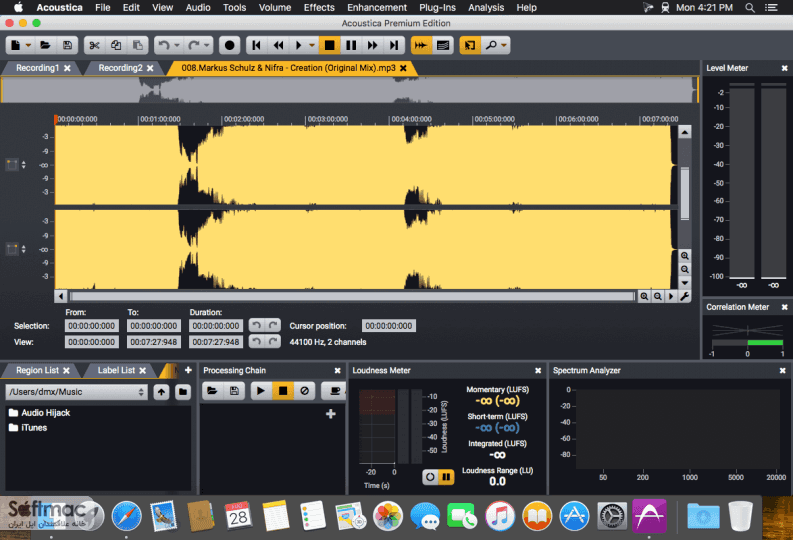Reset the Loudness Meter

tap(430, 477)
